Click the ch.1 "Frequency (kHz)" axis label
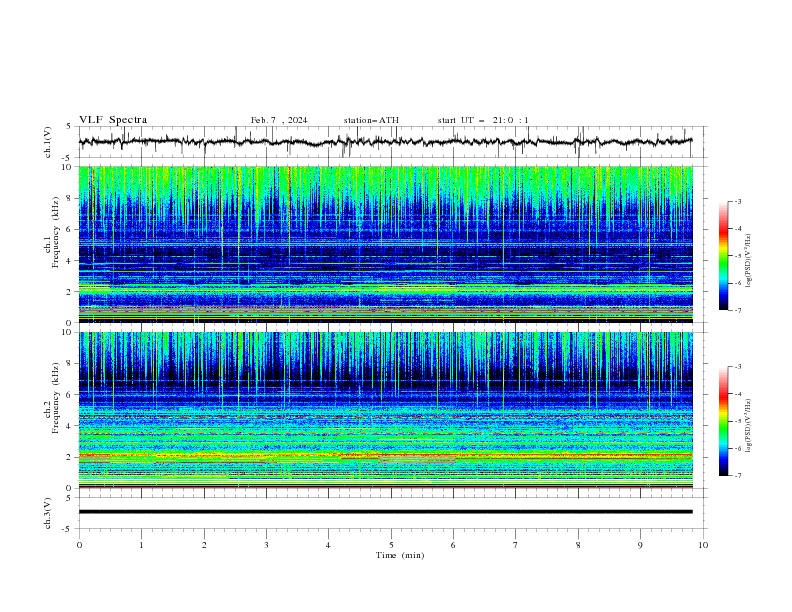 [x=56, y=231]
